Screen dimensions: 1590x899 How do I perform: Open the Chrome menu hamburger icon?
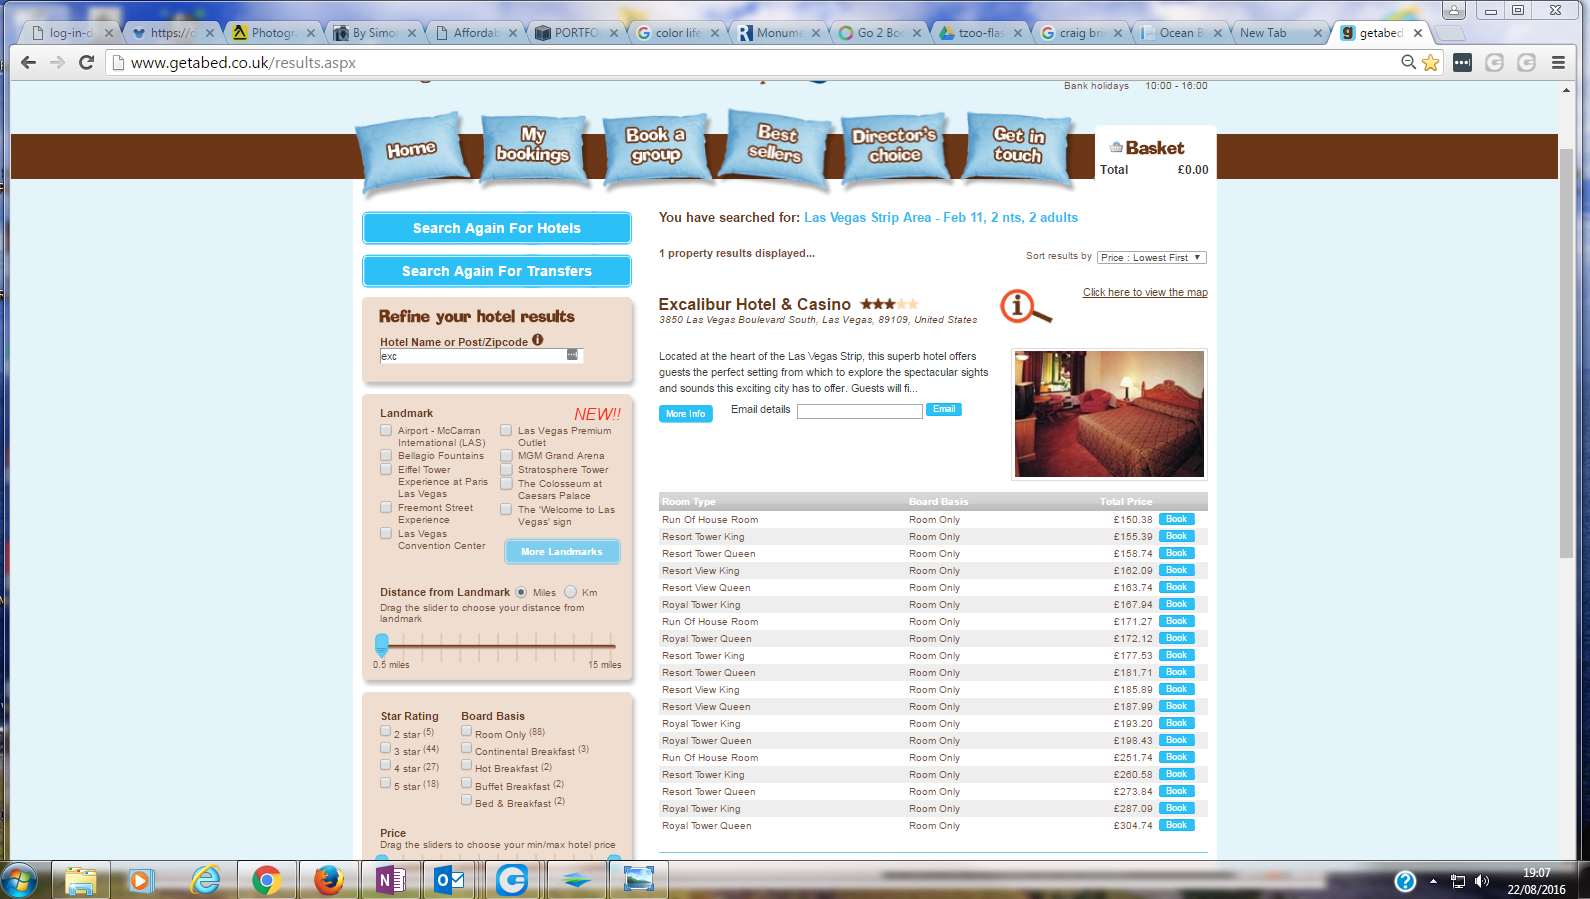tap(1558, 62)
